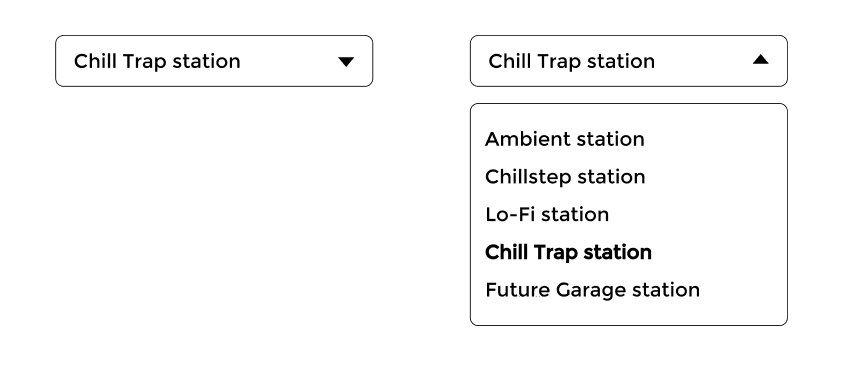Toggle the left station selector open
The height and width of the screenshot is (367, 850).
click(x=214, y=61)
